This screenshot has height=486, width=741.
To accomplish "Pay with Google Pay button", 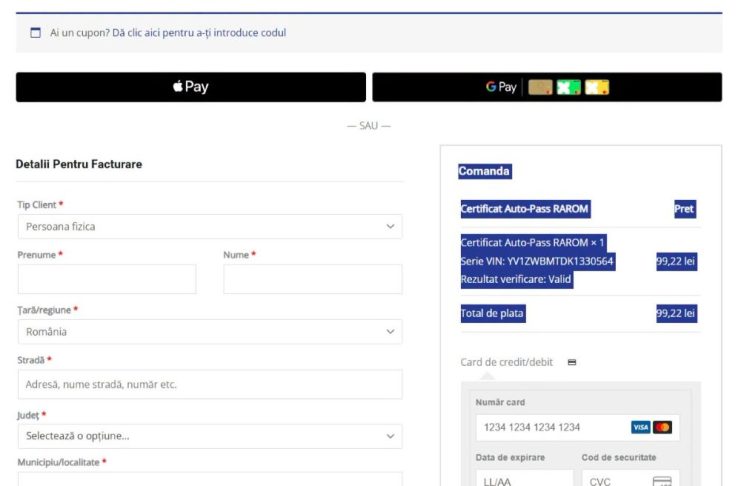I will pos(547,87).
